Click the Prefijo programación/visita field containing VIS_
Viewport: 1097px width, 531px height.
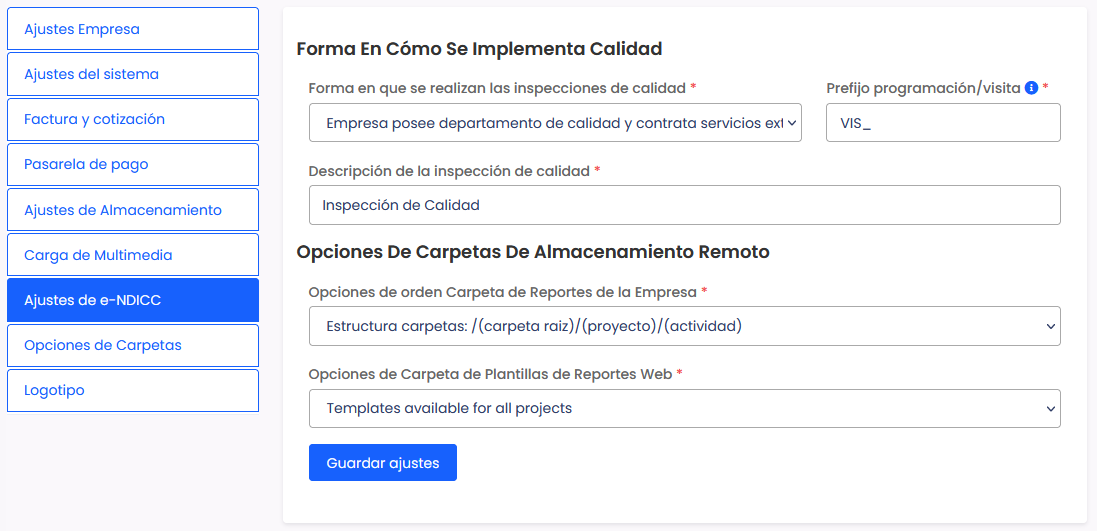(x=942, y=123)
